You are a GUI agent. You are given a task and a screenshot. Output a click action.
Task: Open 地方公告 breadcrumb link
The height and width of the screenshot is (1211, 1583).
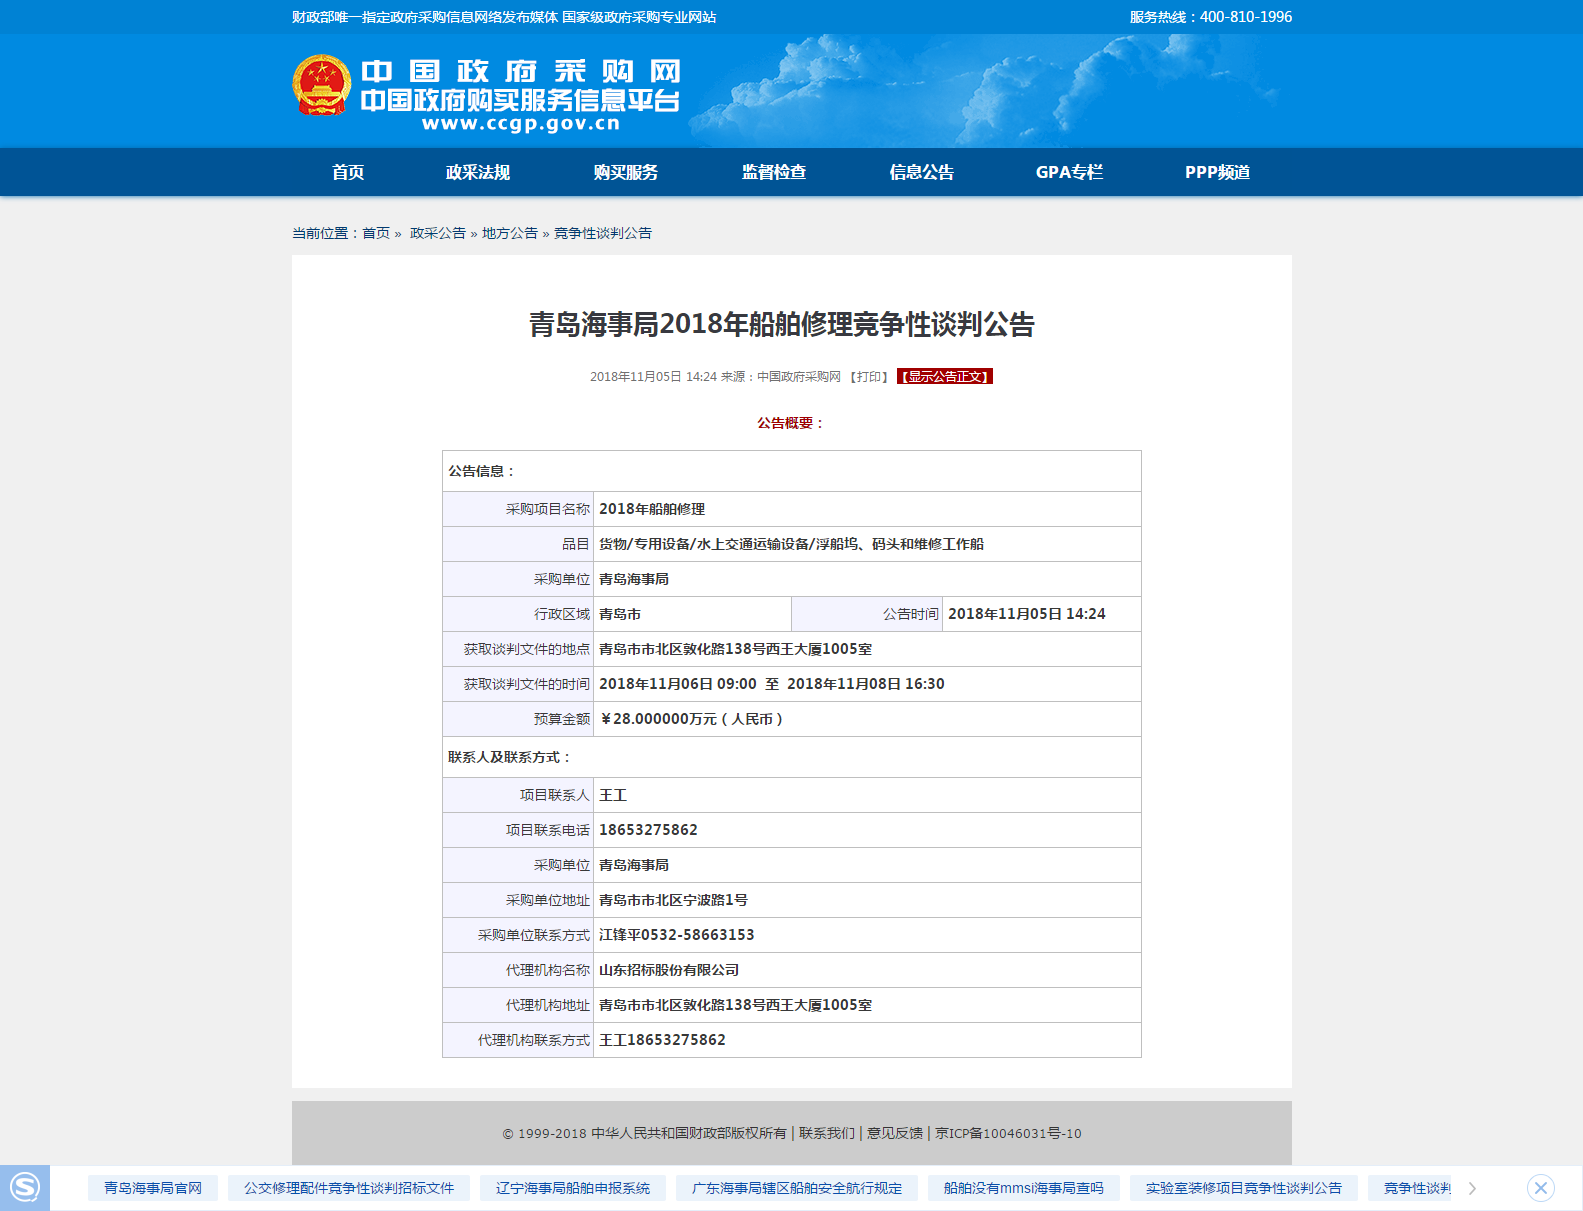(510, 233)
